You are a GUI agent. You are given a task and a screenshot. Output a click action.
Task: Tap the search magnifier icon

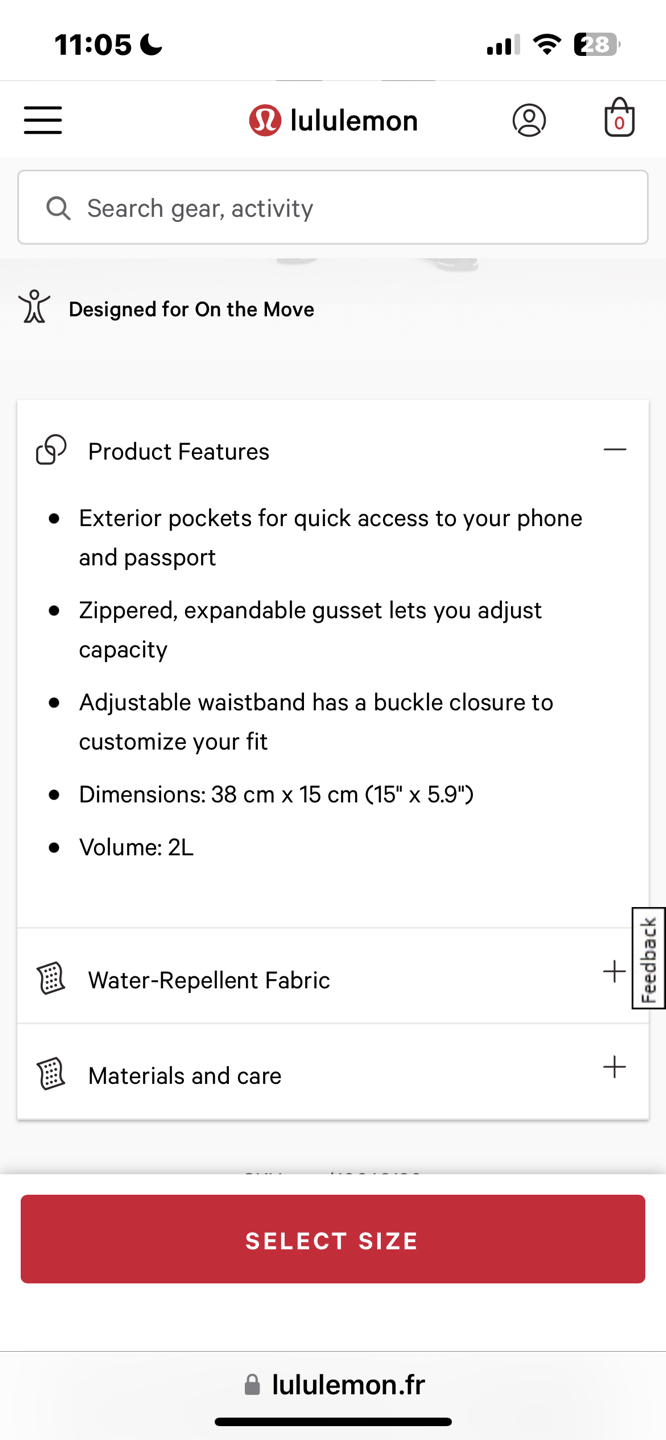[58, 208]
